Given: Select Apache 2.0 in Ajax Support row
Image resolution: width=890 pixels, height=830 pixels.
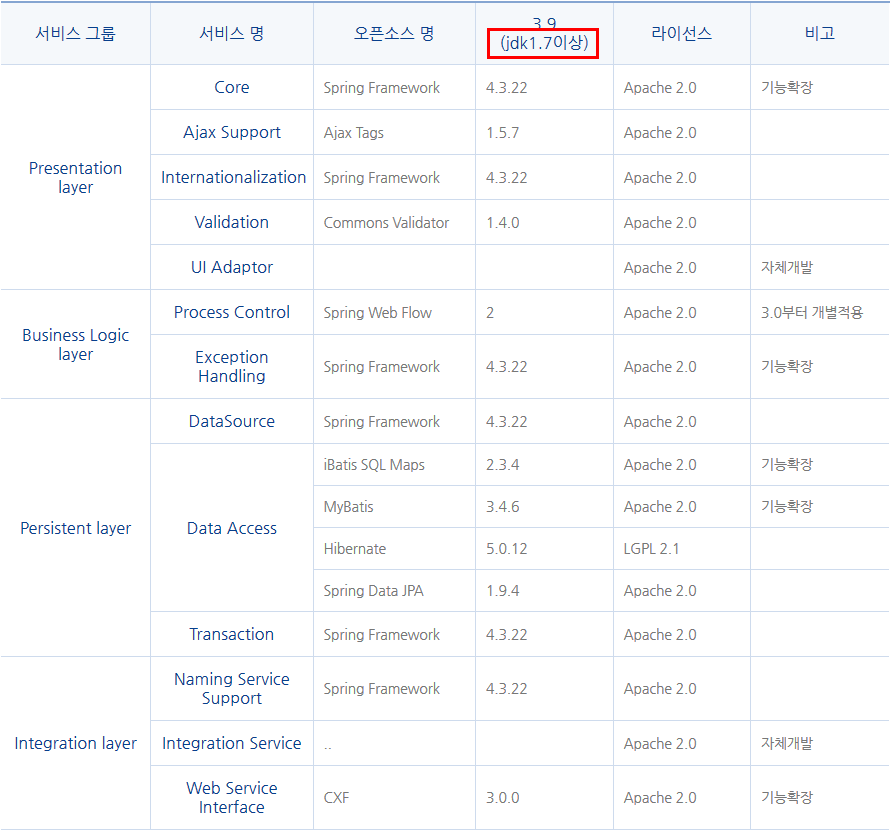Looking at the screenshot, I should click(682, 132).
